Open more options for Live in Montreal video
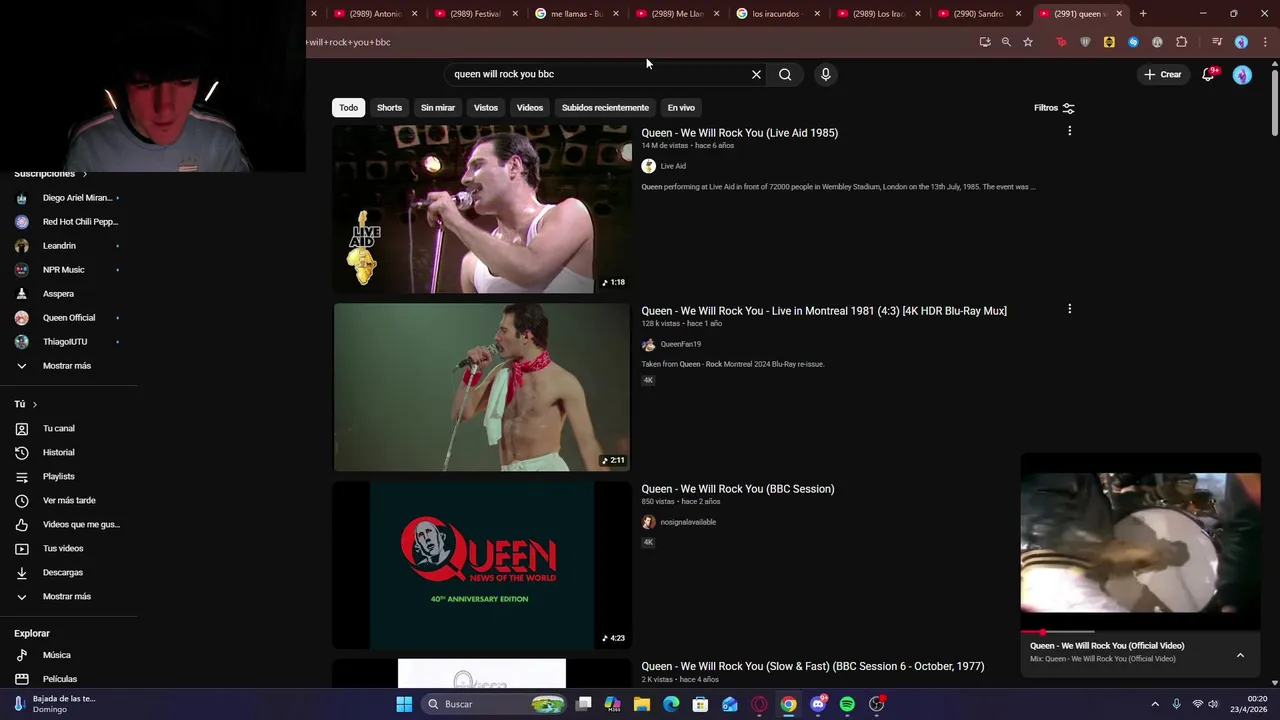Screen dimensions: 1280x720 [x=1069, y=309]
